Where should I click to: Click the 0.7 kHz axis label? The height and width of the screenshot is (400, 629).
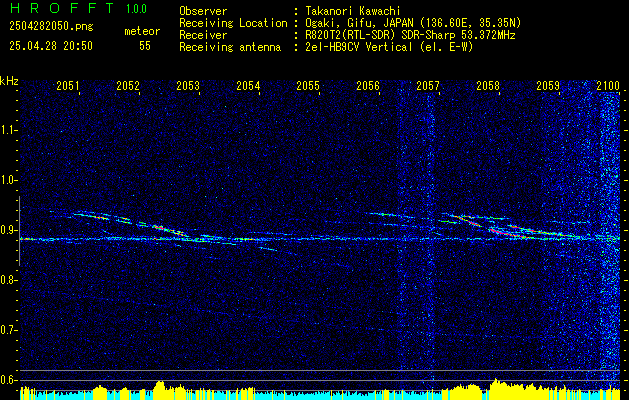point(8,330)
